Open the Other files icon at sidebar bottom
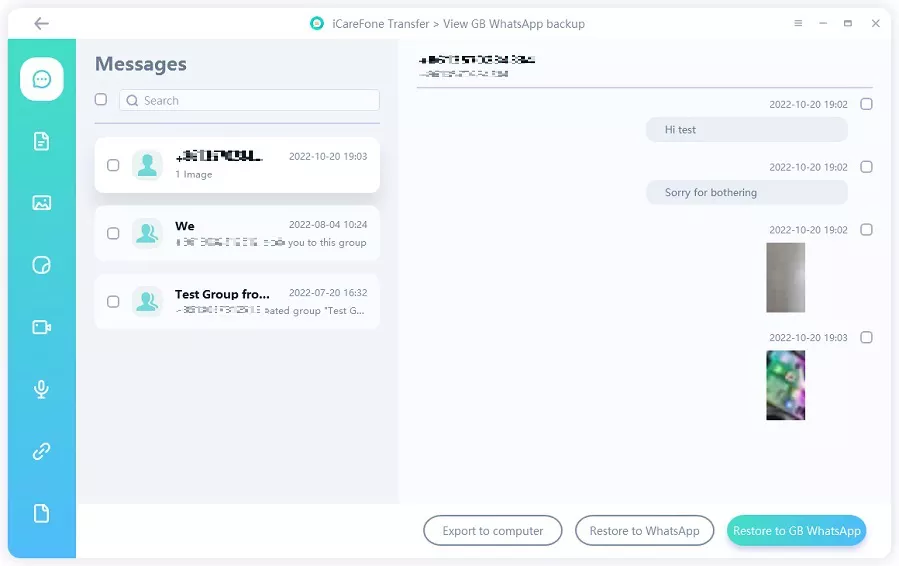 point(42,513)
